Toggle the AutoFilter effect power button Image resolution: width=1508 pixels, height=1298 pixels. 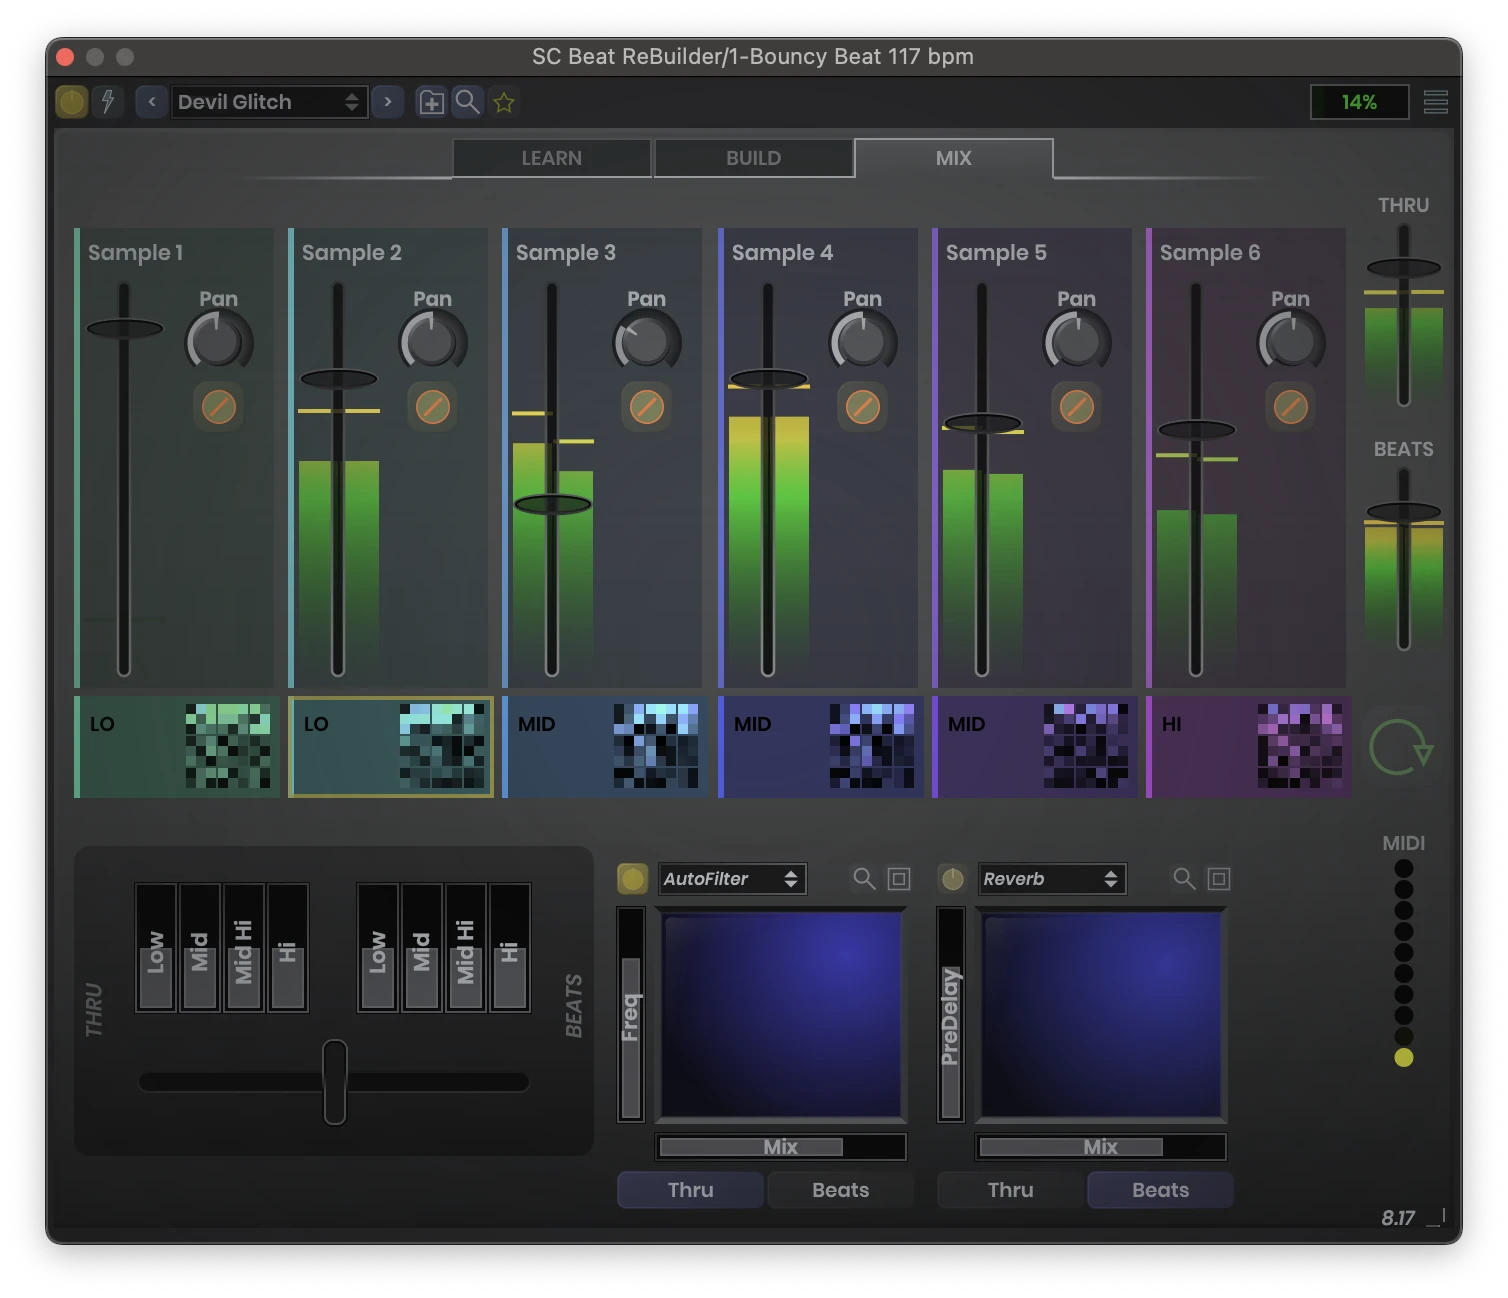click(632, 879)
